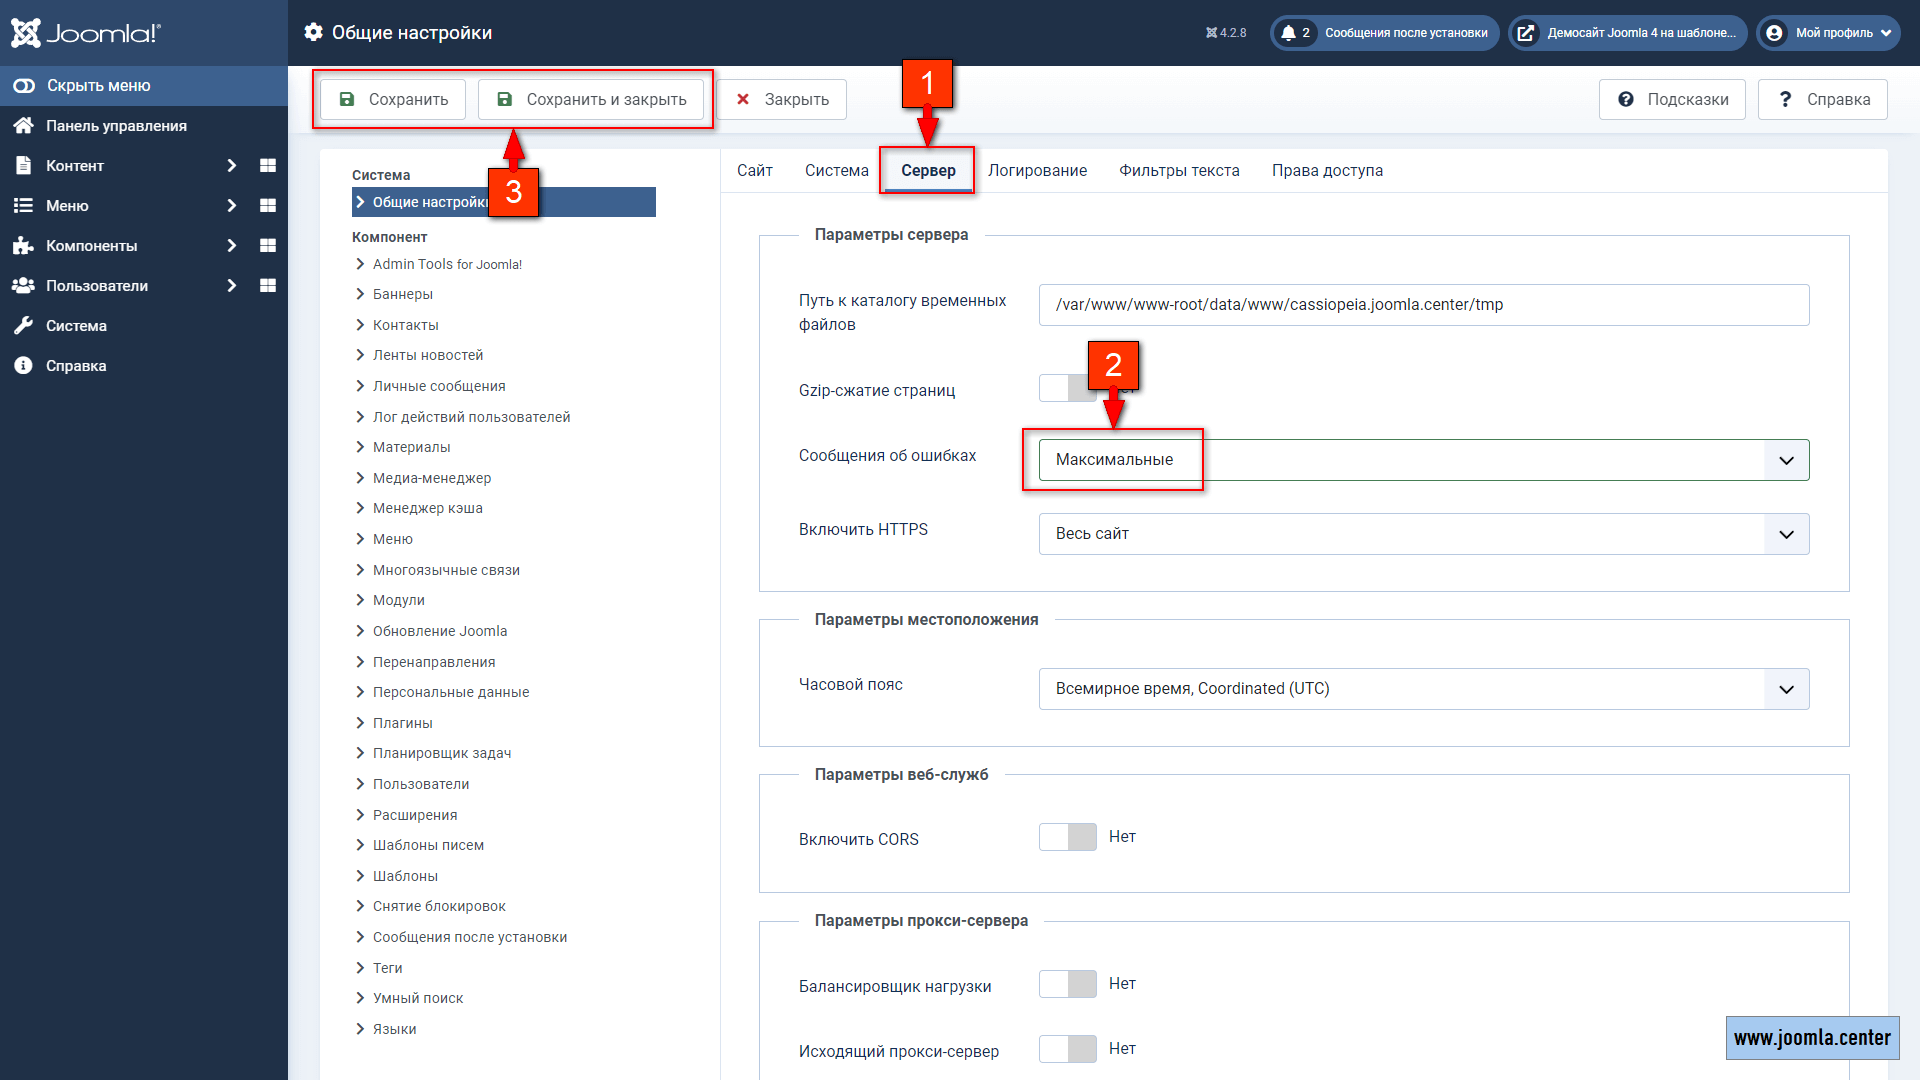Click the user profile avatar icon
The width and height of the screenshot is (1920, 1080).
(x=1774, y=33)
